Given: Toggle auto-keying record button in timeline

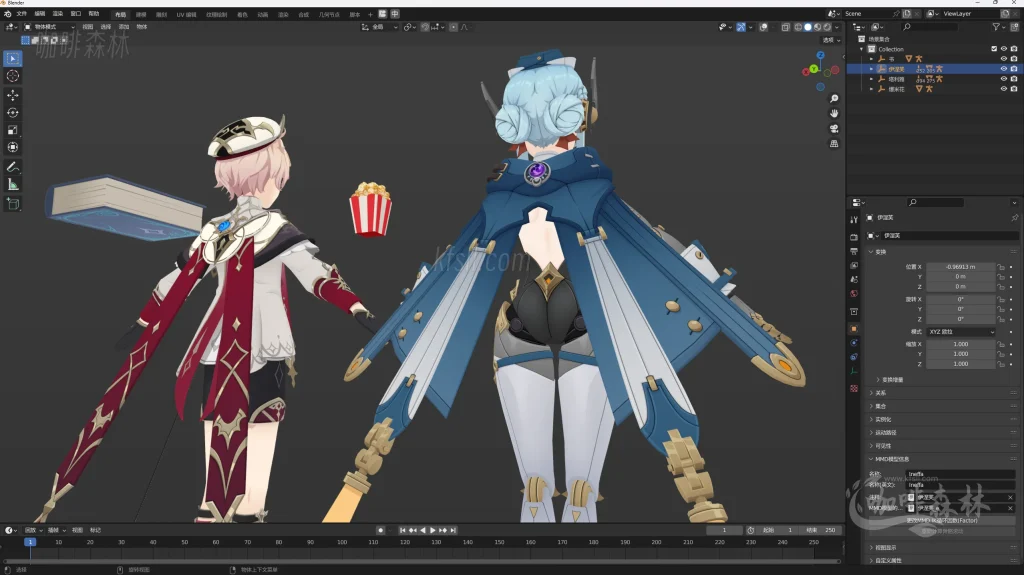Looking at the screenshot, I should coord(380,531).
